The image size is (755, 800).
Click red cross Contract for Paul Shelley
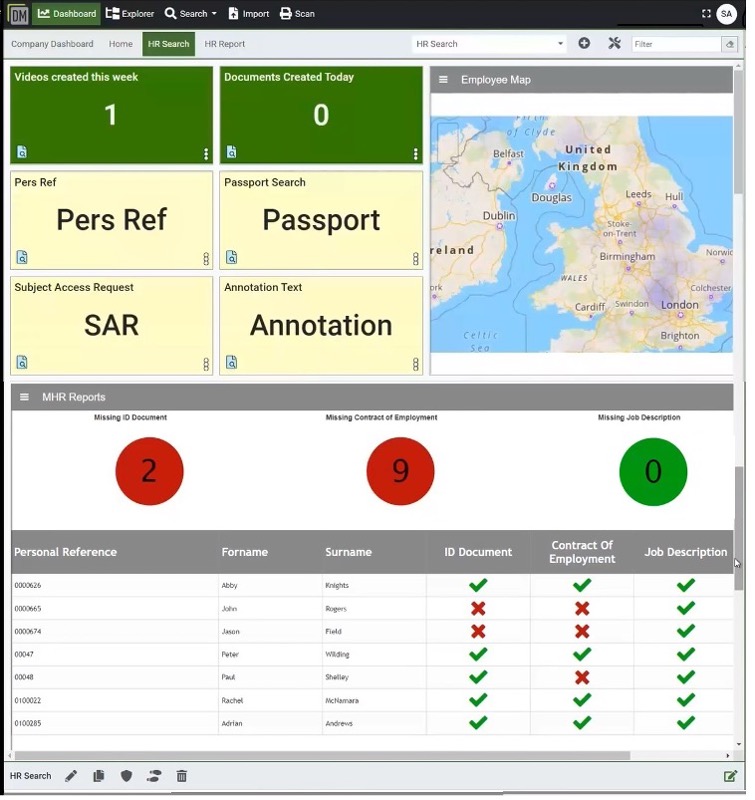[x=583, y=678]
